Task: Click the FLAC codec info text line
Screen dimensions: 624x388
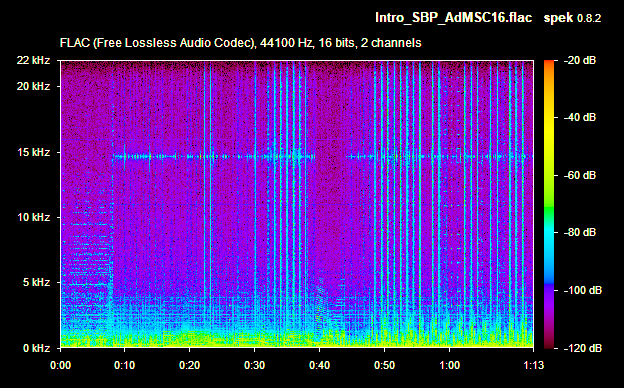Action: pyautogui.click(x=240, y=43)
